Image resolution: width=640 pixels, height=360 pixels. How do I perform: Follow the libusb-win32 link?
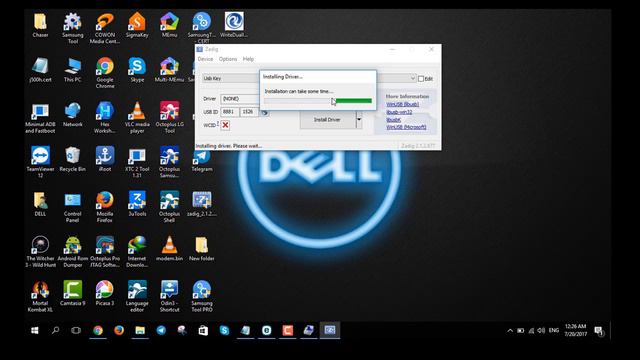coord(399,112)
